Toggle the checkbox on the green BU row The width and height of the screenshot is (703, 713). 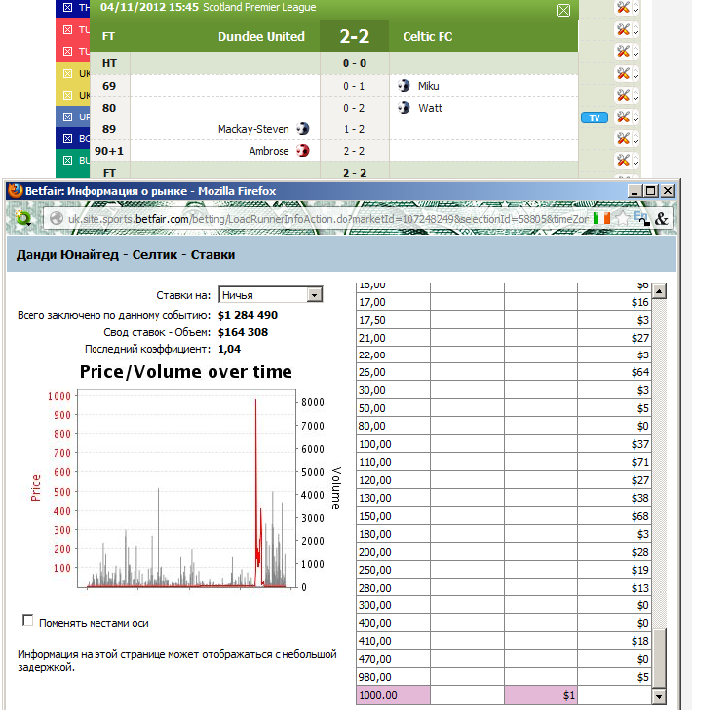pos(67,160)
